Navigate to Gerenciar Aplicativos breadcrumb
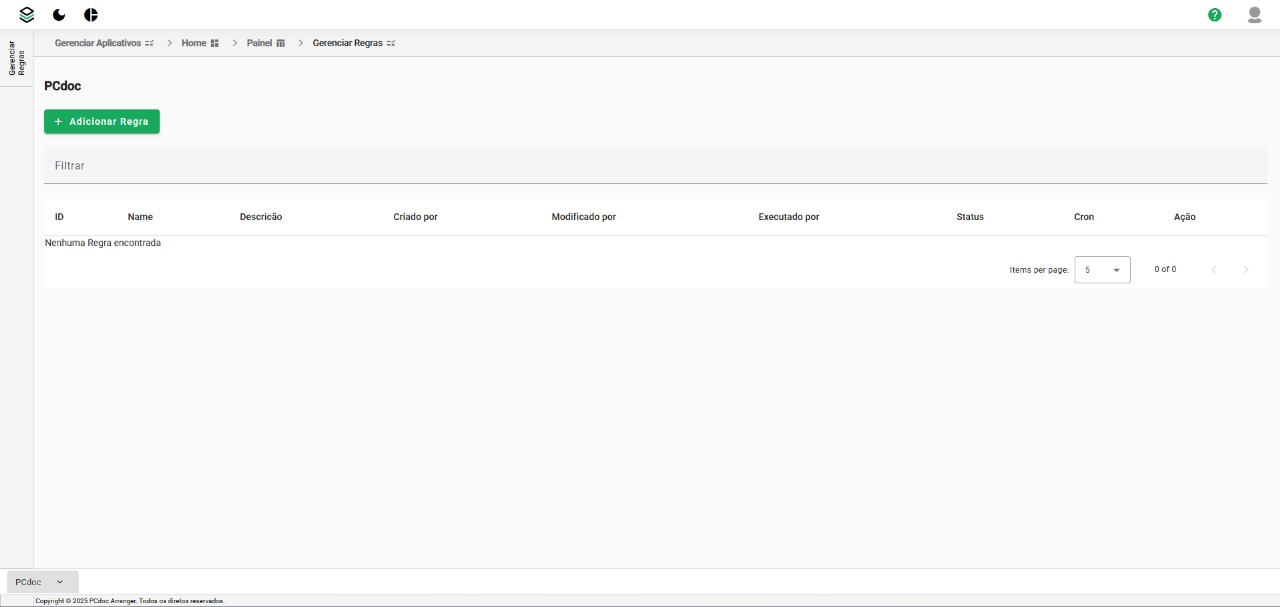The height and width of the screenshot is (607, 1280). click(x=98, y=44)
